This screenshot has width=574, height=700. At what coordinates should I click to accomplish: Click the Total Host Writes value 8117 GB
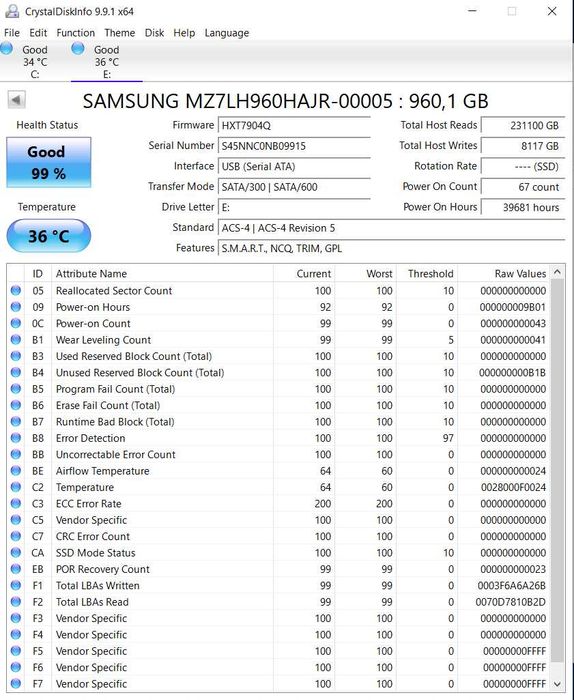tap(523, 146)
